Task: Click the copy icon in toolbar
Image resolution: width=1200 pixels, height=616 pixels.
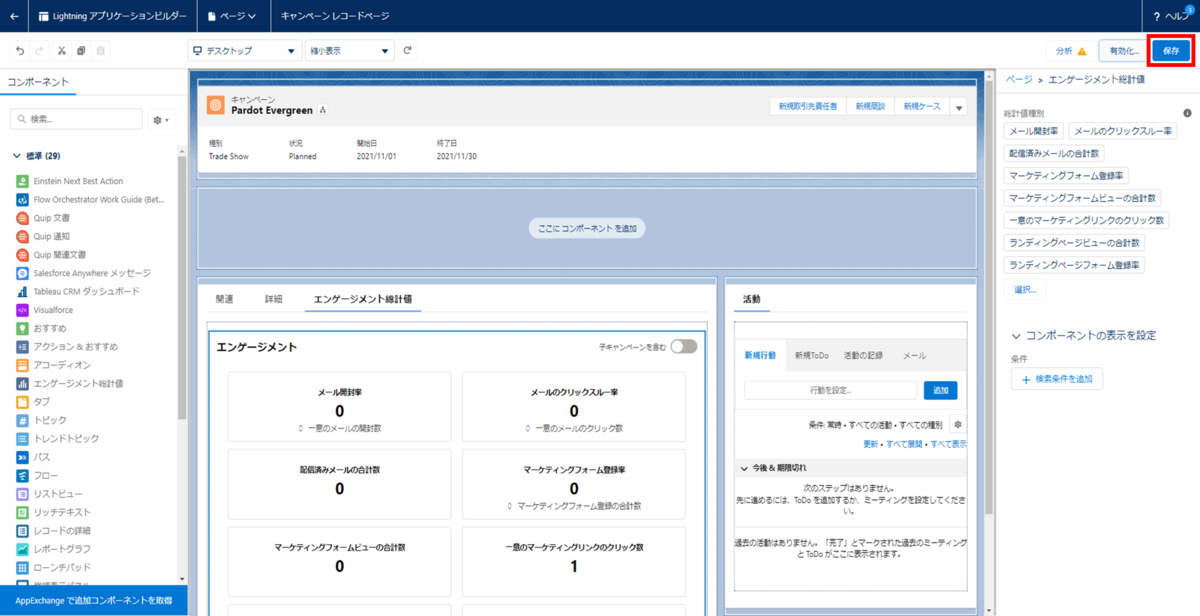Action: (81, 50)
